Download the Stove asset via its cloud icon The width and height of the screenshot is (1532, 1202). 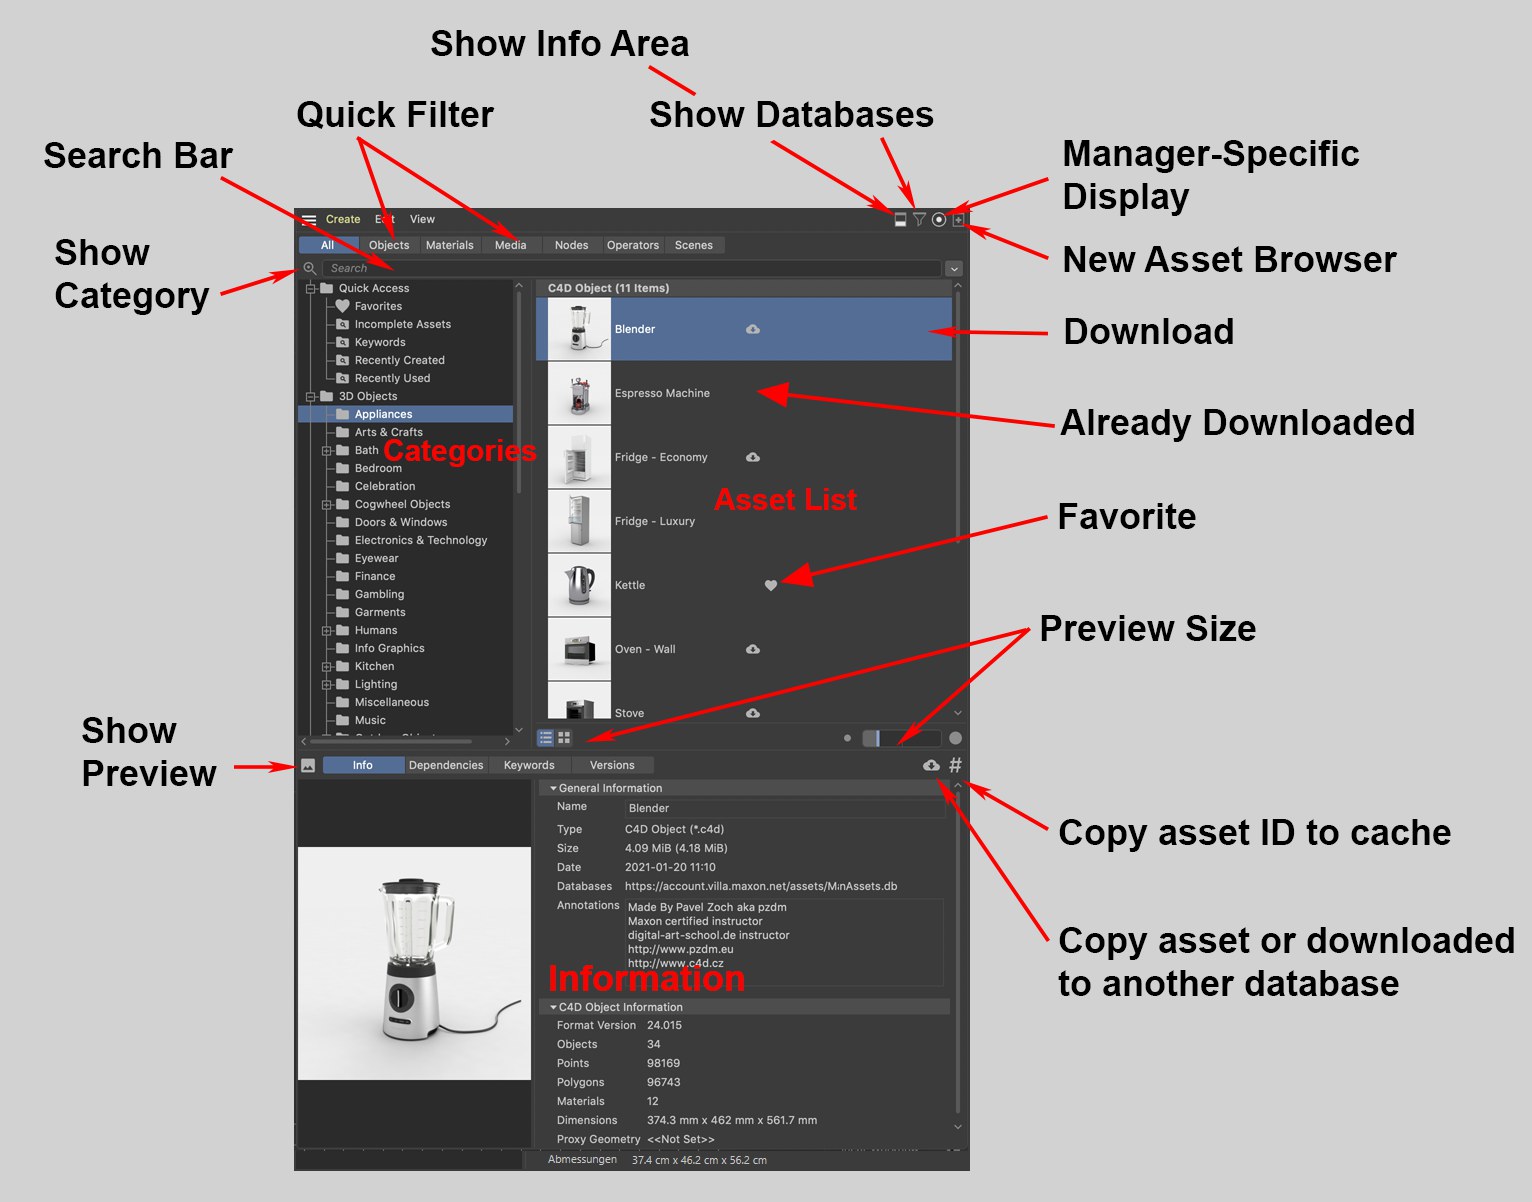point(753,713)
